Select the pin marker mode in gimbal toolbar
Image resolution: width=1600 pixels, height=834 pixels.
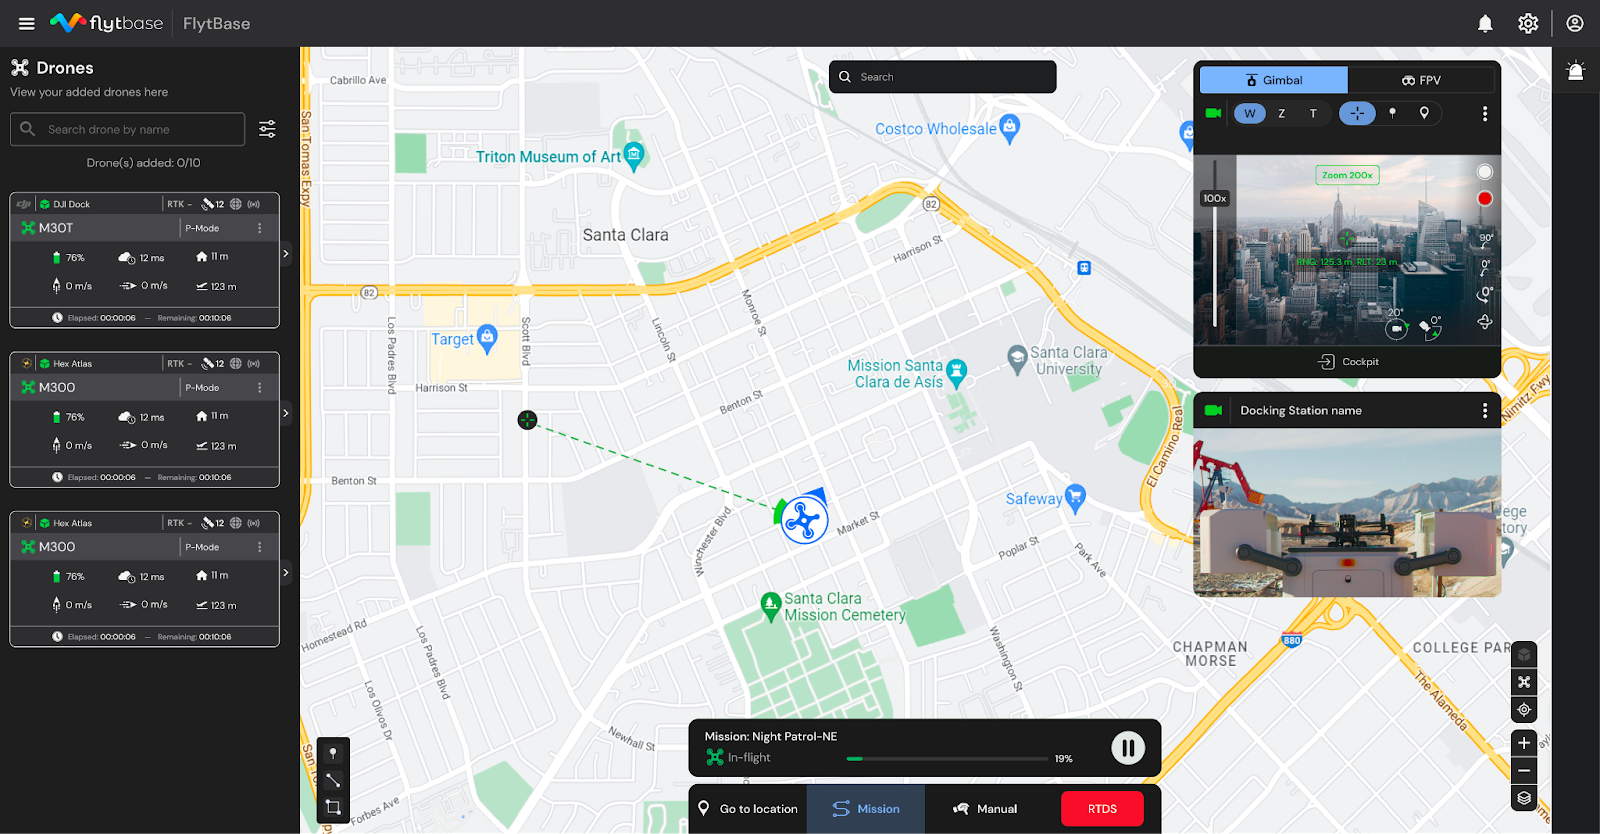click(x=1392, y=113)
